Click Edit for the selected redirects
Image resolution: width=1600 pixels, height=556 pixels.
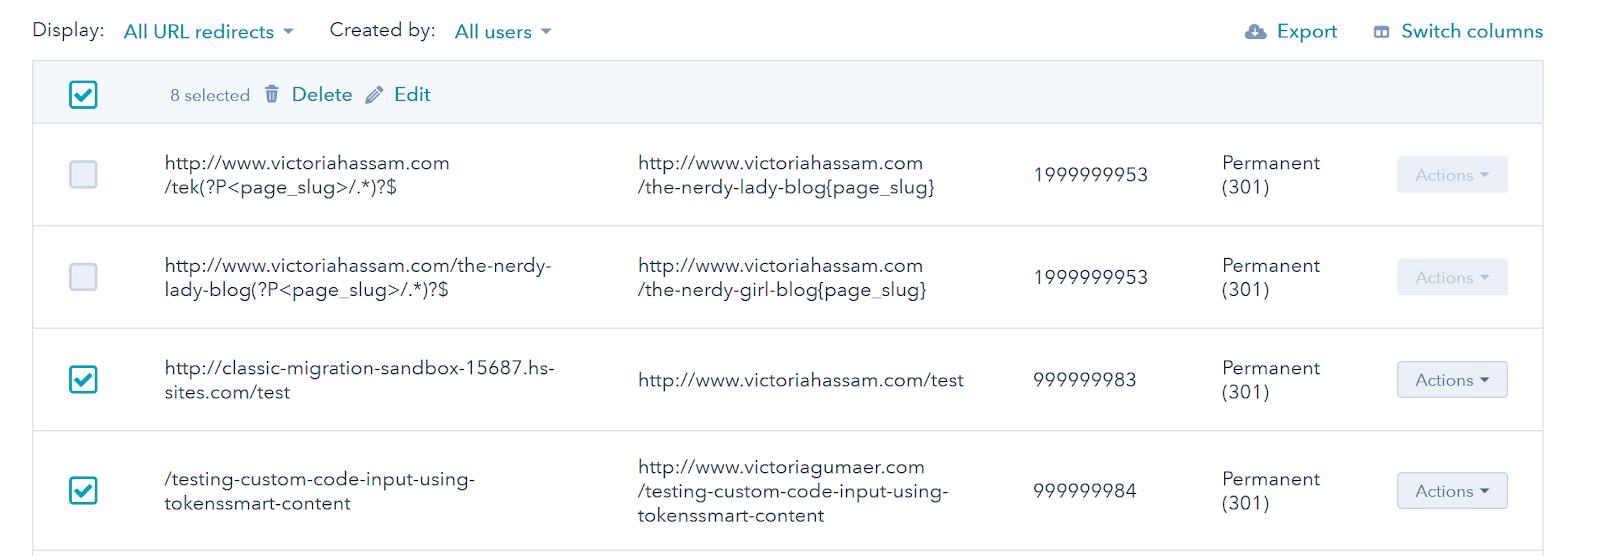[412, 95]
